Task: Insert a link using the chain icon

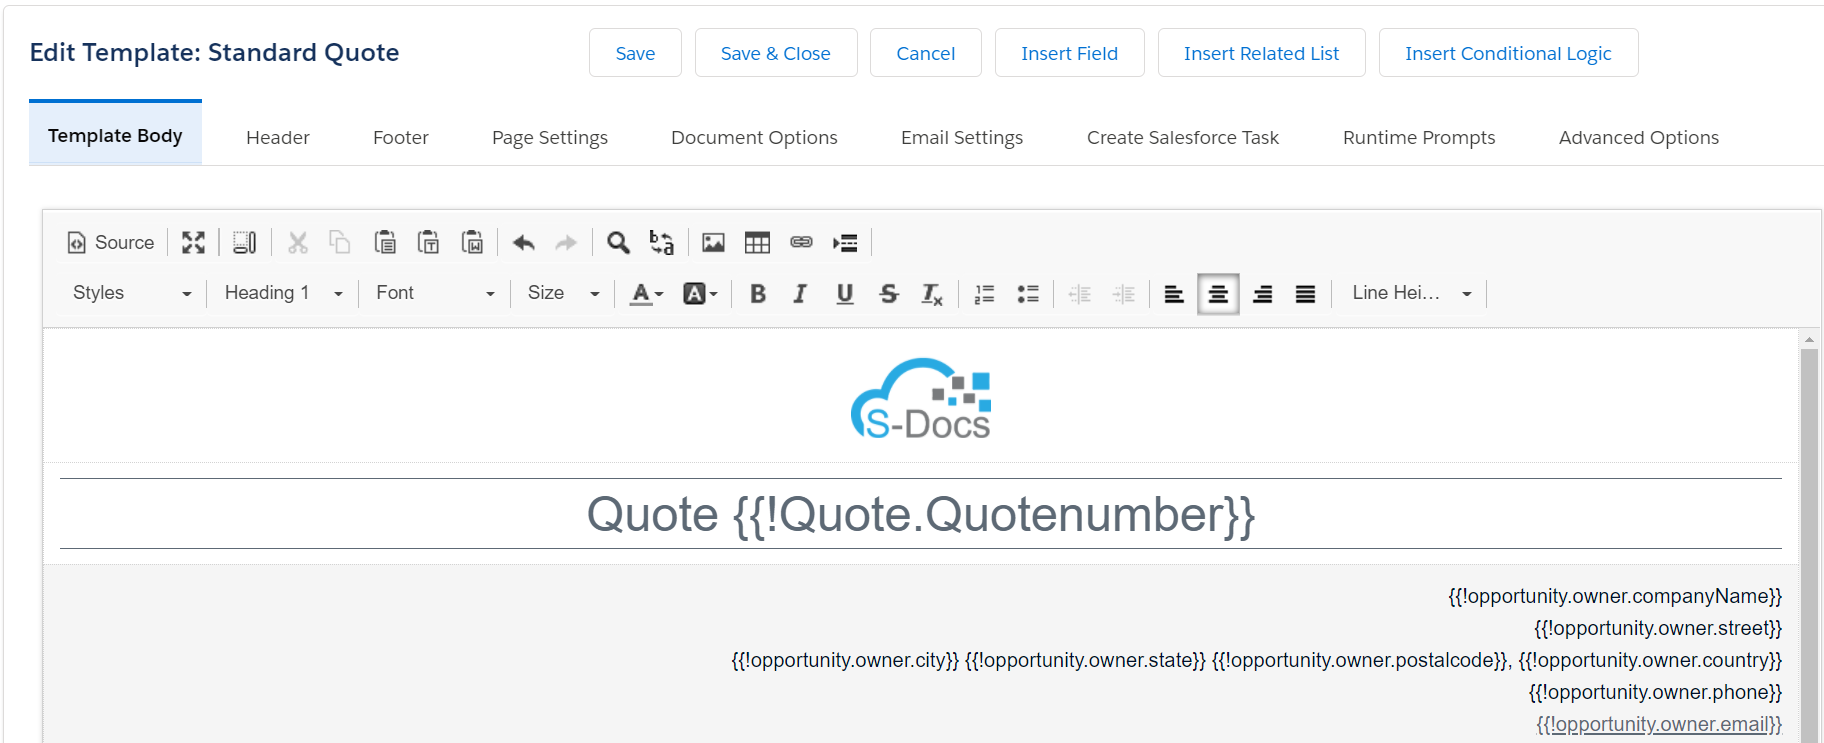Action: (801, 243)
